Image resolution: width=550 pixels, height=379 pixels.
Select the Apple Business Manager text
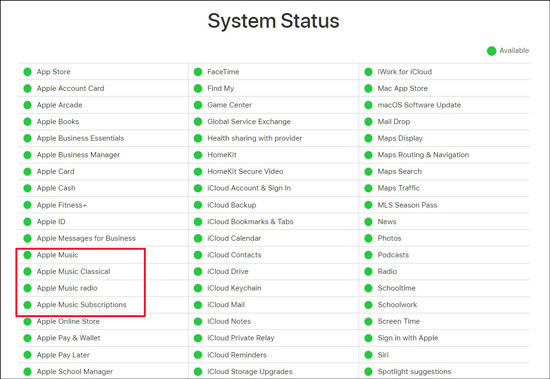tap(78, 155)
